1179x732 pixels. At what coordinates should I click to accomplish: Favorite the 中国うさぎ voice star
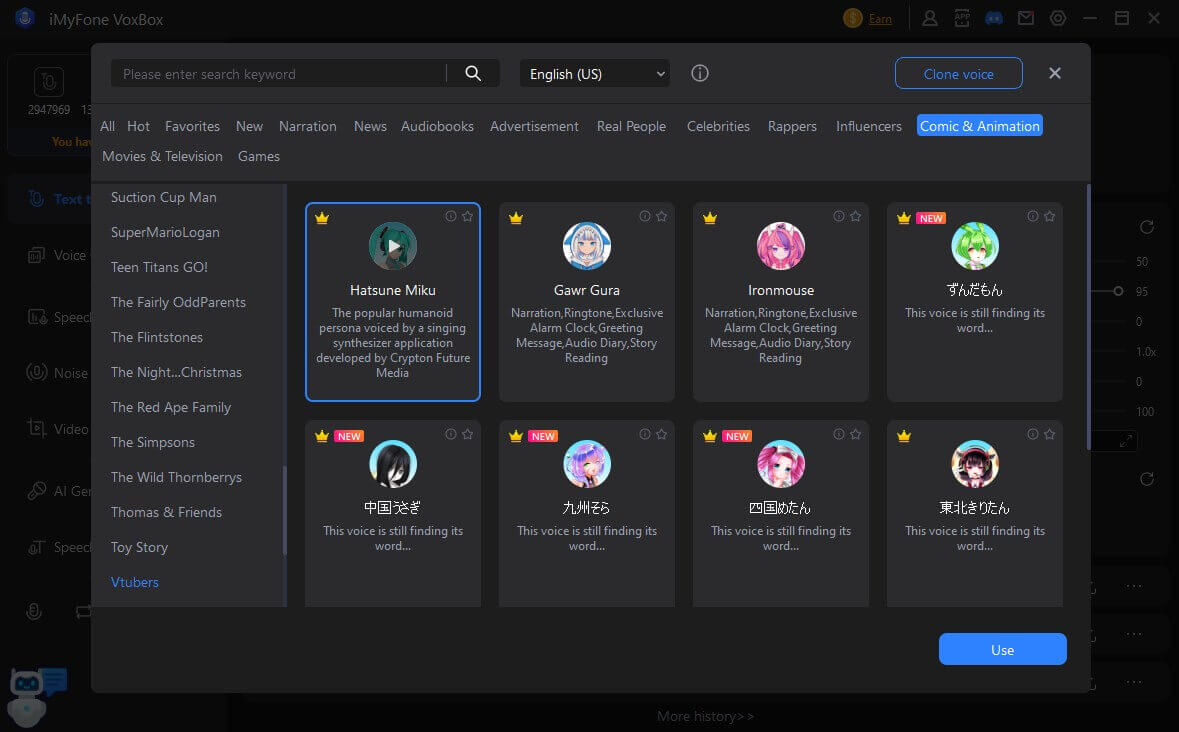click(x=468, y=434)
